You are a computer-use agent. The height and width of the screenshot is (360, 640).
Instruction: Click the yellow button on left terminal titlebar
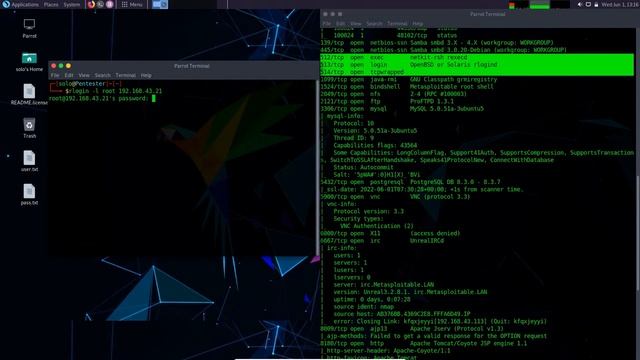point(68,66)
